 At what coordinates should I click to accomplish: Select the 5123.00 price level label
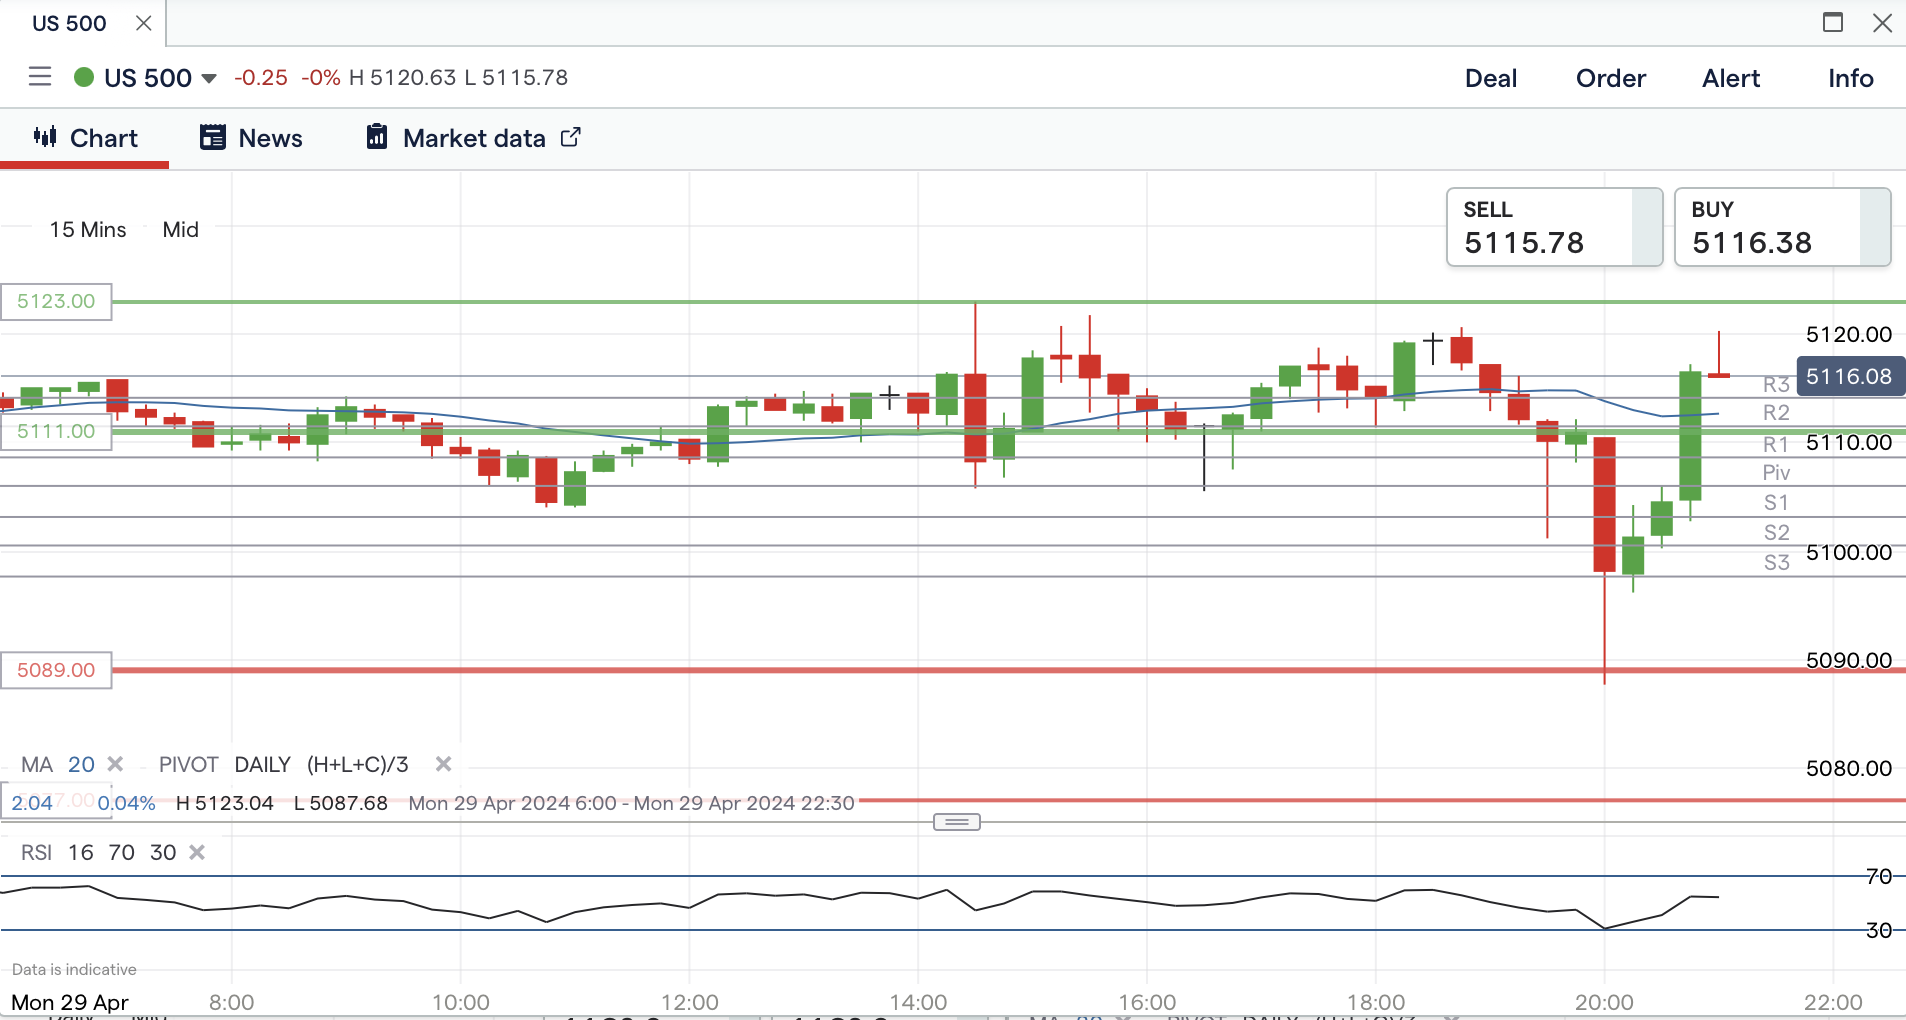pos(56,301)
